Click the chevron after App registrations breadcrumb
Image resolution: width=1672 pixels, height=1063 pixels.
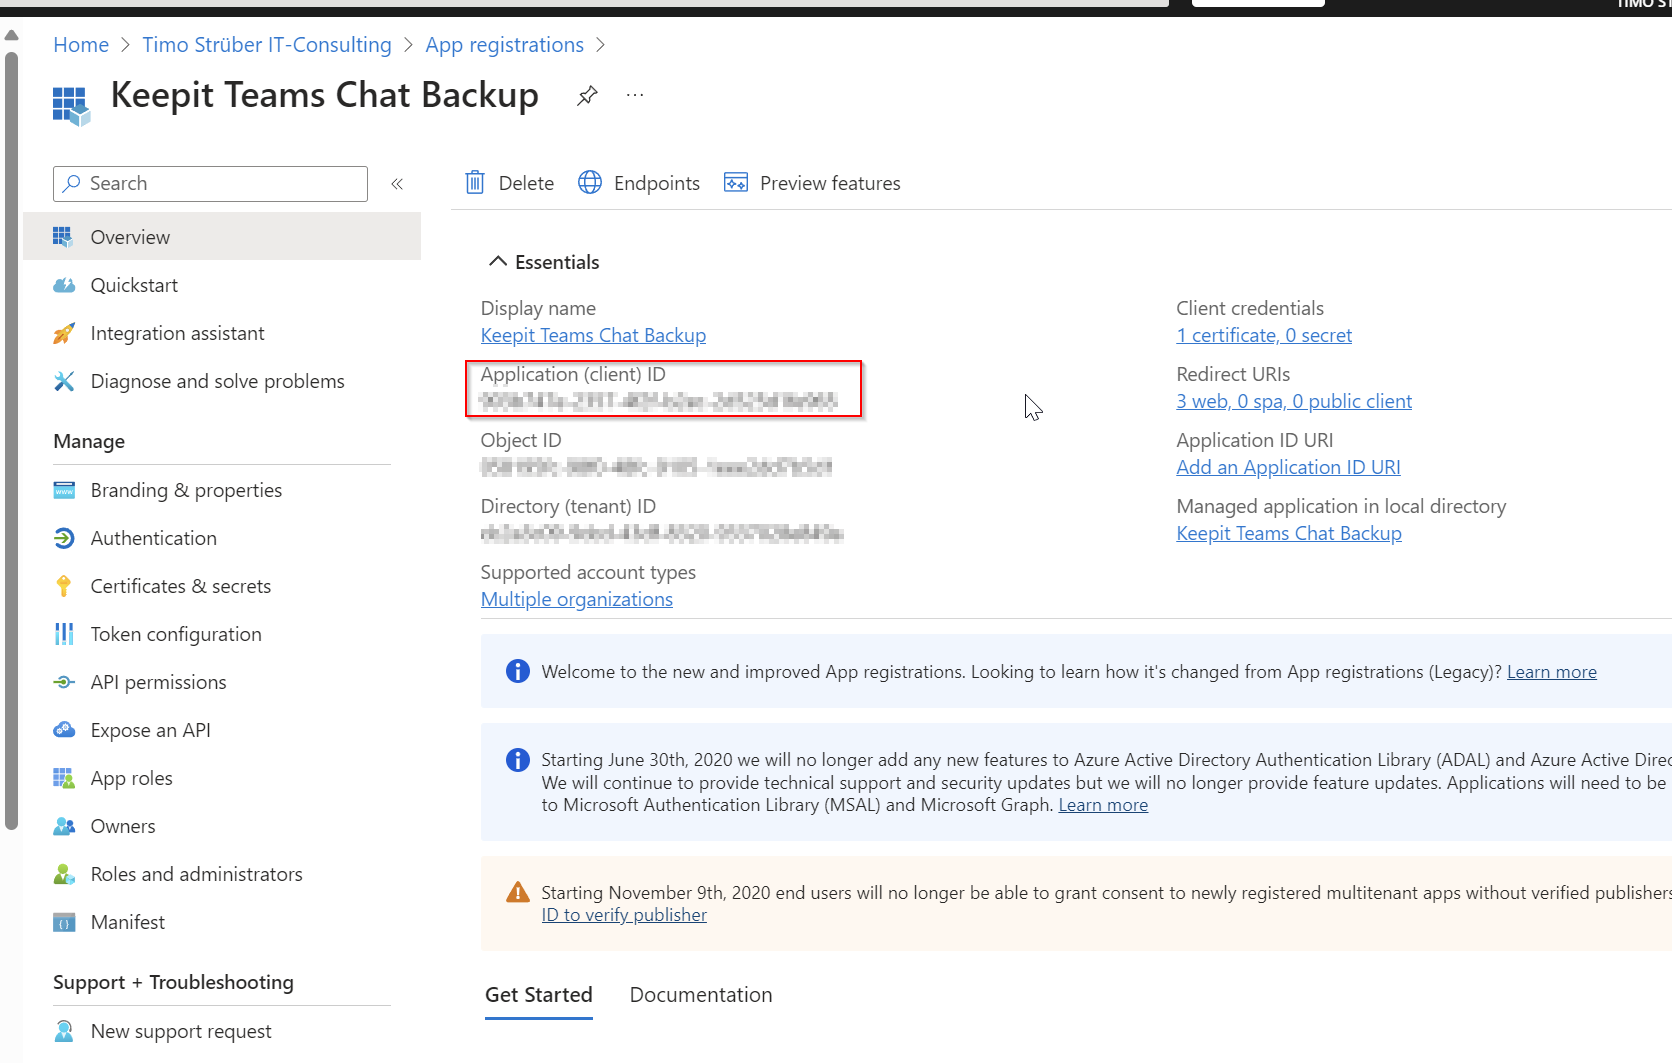(600, 45)
